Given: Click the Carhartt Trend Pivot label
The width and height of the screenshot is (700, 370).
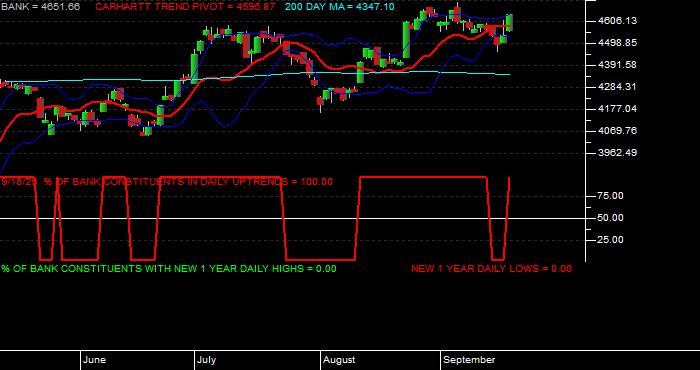Looking at the screenshot, I should point(185,7).
